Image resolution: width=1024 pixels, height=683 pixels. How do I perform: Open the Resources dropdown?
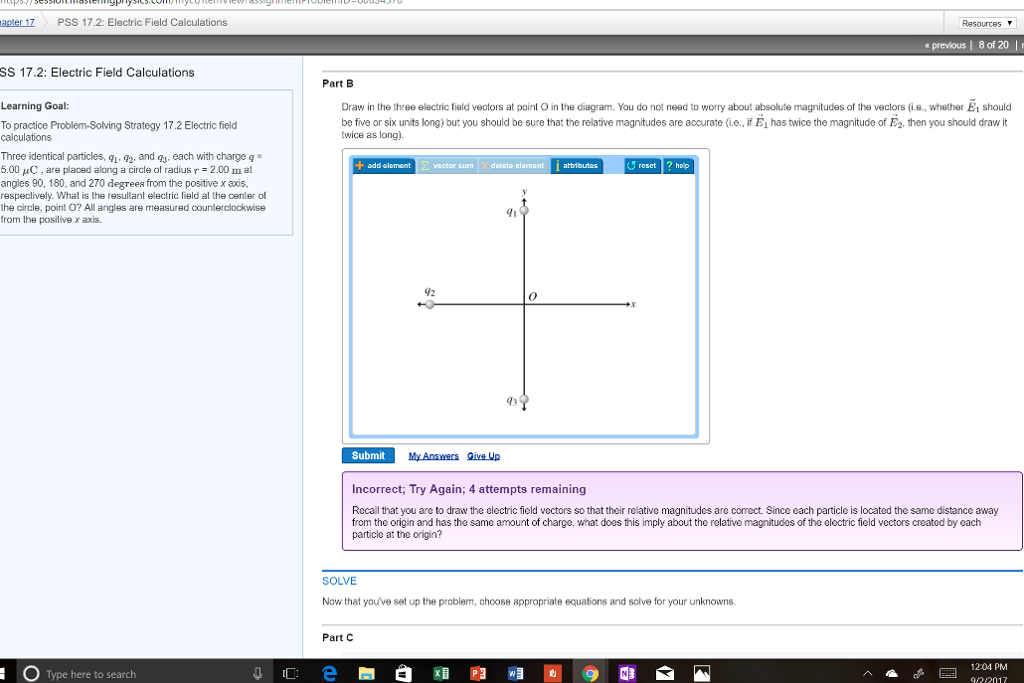pyautogui.click(x=985, y=22)
